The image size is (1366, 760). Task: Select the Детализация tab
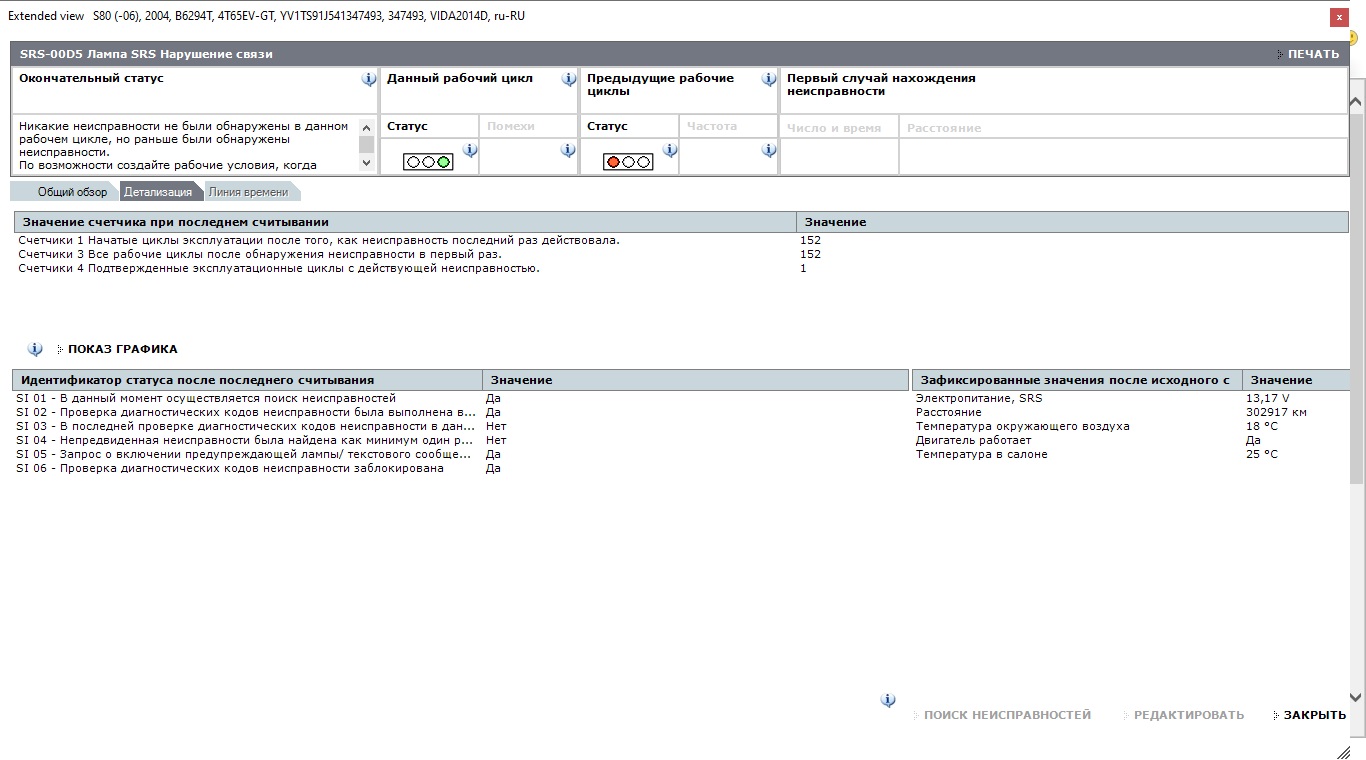pyautogui.click(x=158, y=192)
